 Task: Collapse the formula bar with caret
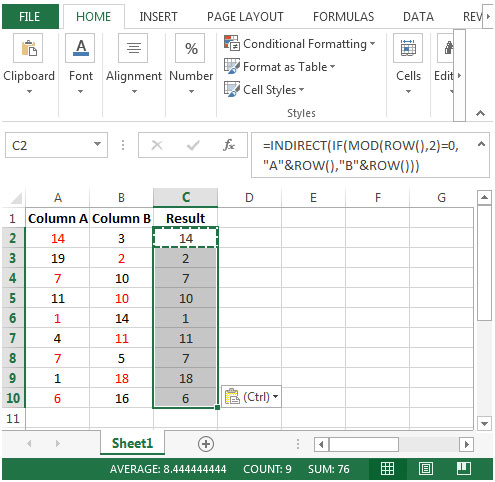coord(481,144)
